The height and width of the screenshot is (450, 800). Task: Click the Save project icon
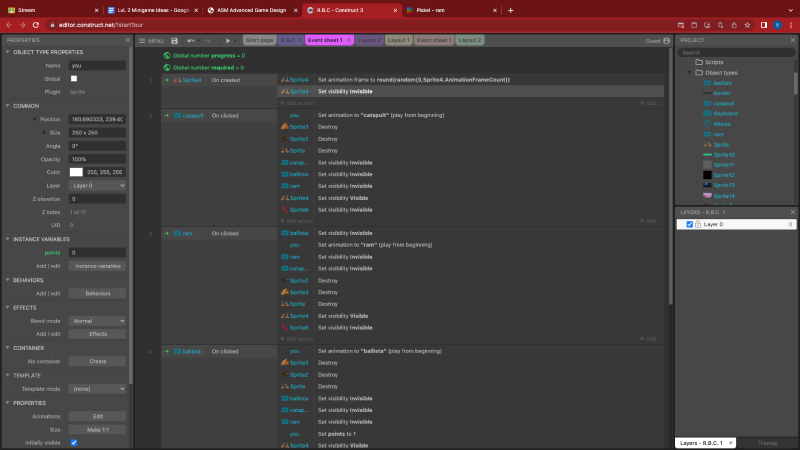(x=176, y=40)
